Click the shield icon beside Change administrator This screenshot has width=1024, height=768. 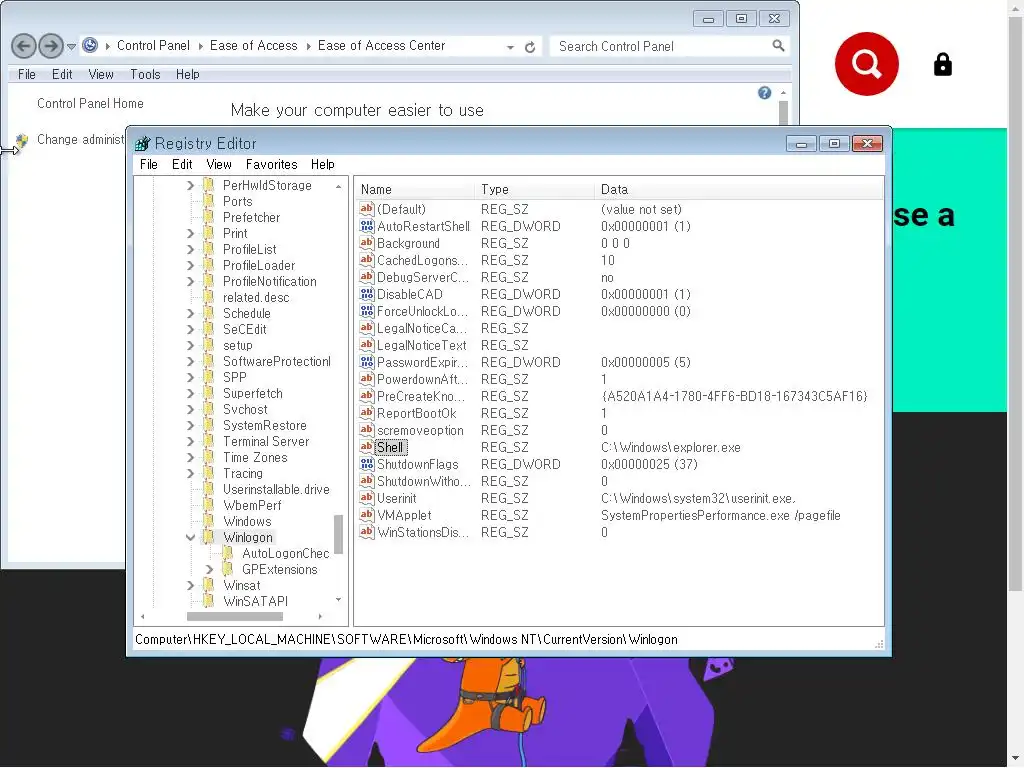click(x=22, y=140)
